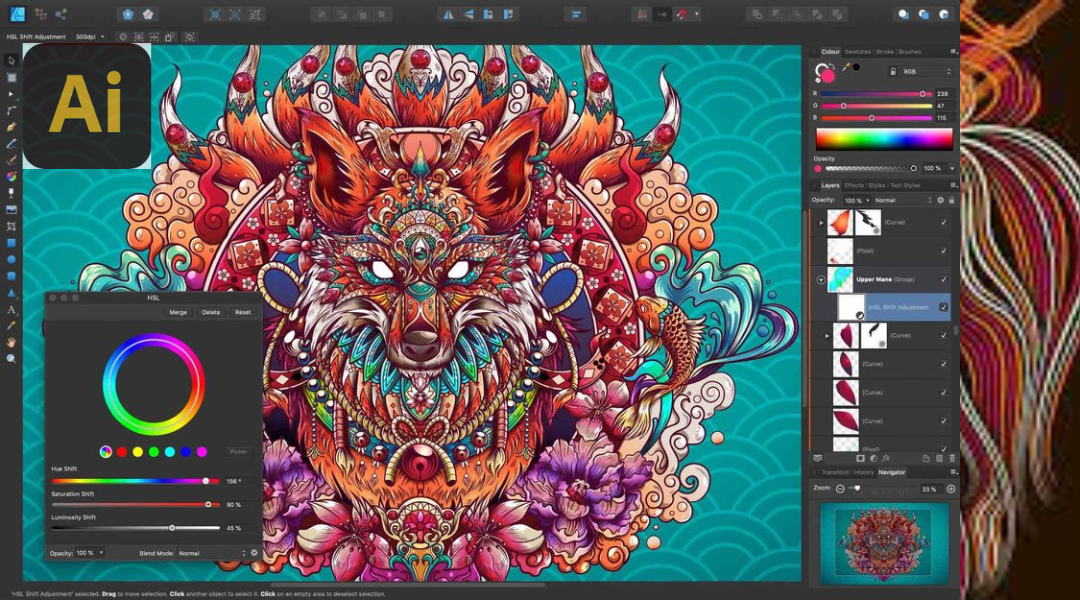Select the Rectangle shape tool
Screen dimensions: 1080x600
(x=11, y=242)
